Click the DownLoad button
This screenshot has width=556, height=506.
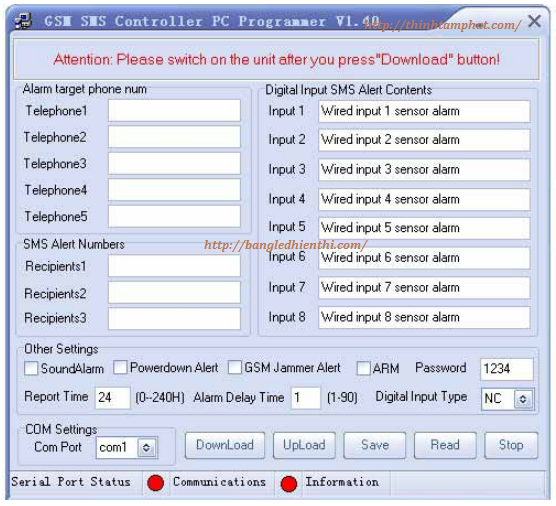click(225, 445)
